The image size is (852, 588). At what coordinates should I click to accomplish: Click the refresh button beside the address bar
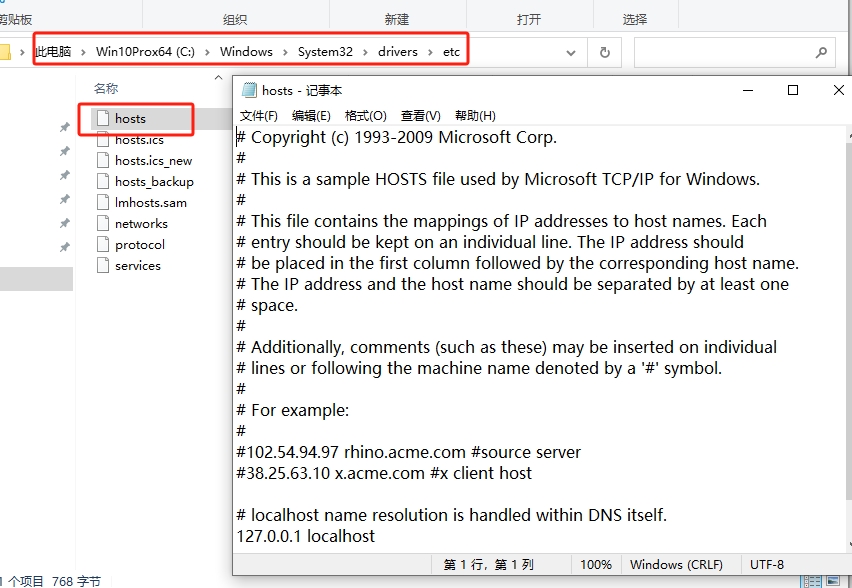point(604,52)
